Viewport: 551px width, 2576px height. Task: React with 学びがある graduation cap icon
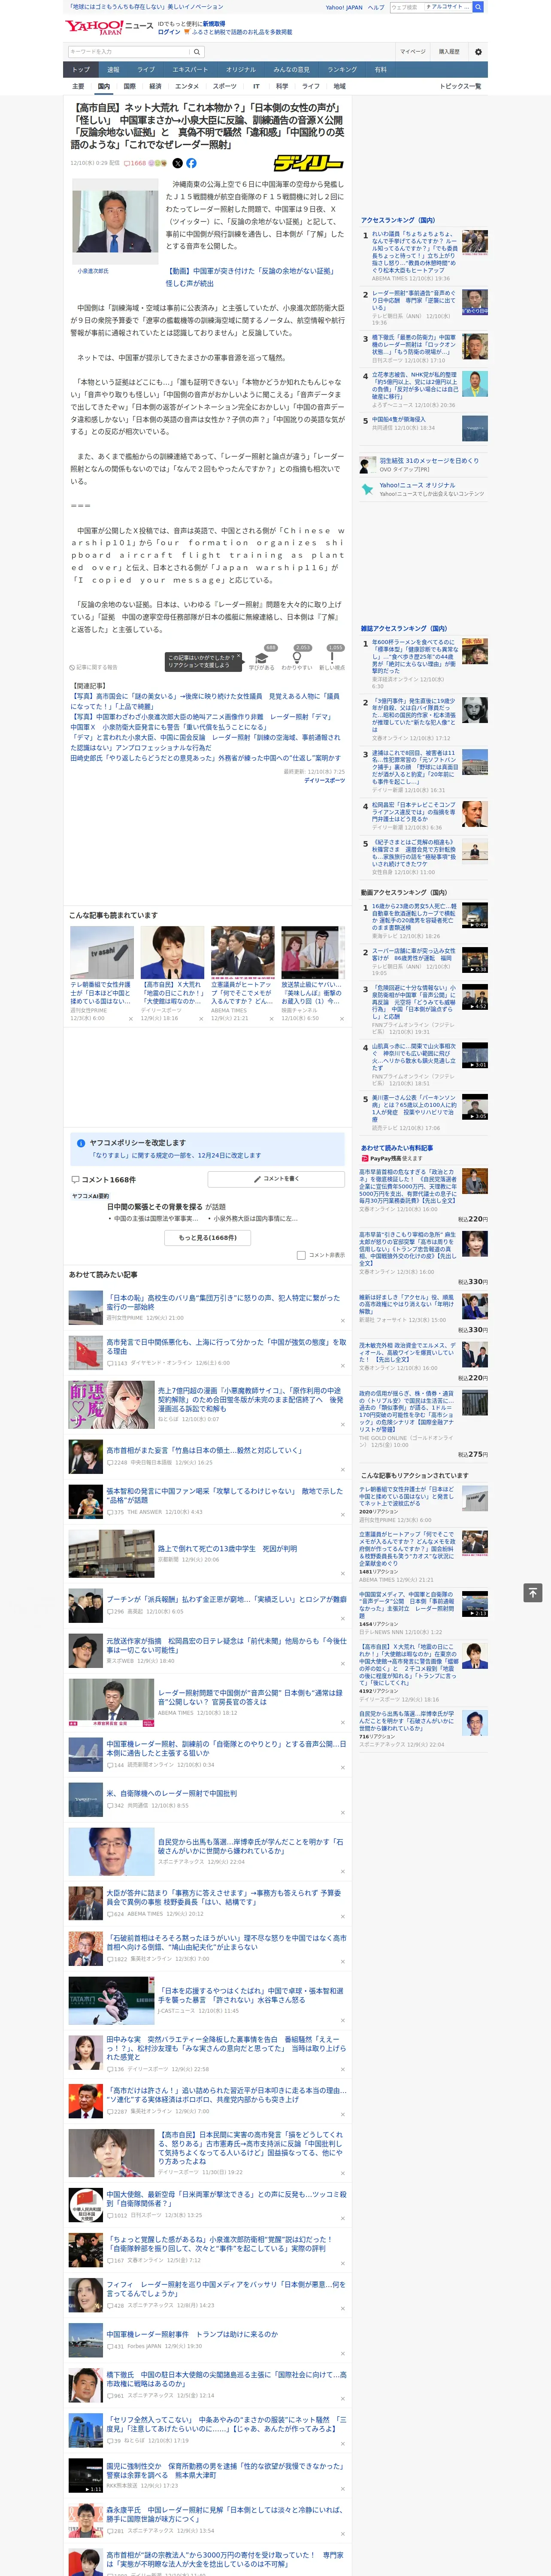pyautogui.click(x=262, y=658)
